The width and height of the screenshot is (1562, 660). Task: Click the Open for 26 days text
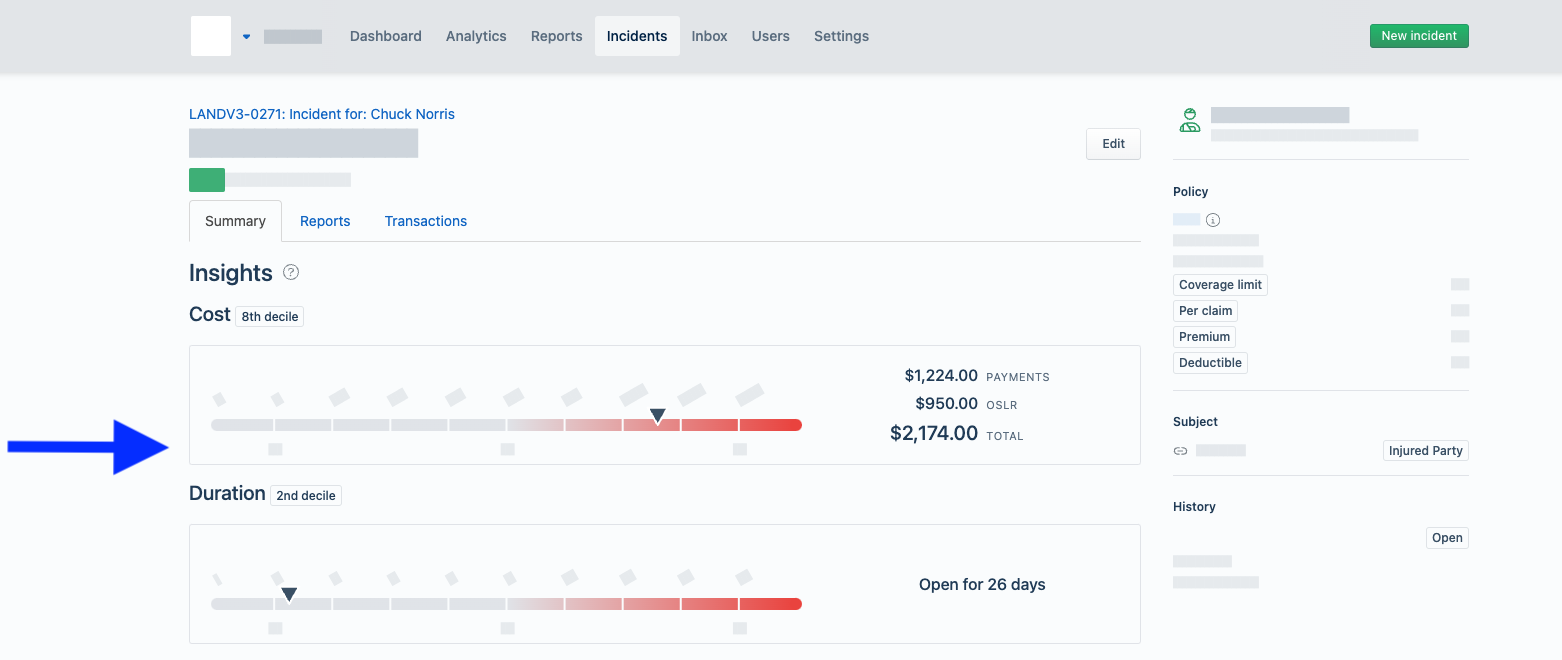point(982,585)
